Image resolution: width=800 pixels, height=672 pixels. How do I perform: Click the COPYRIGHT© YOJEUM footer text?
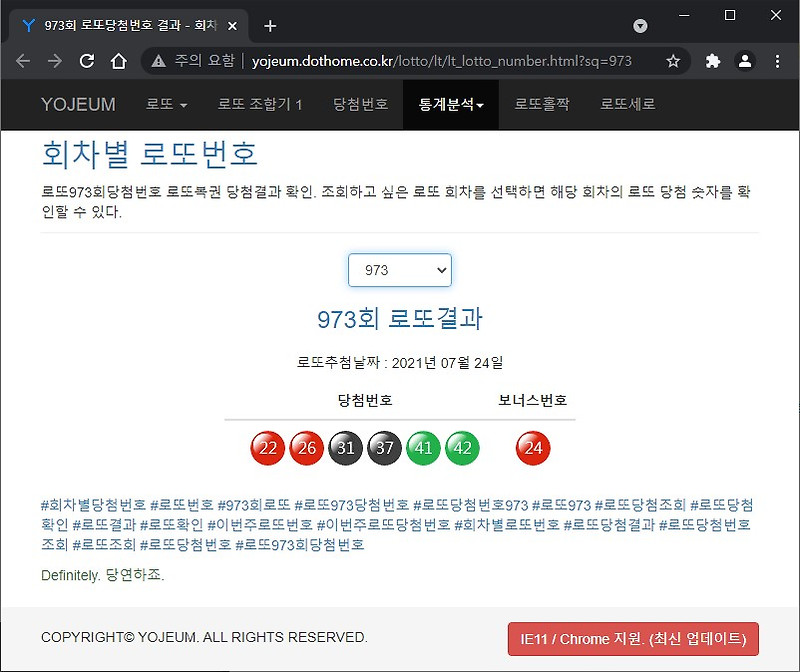click(x=204, y=637)
